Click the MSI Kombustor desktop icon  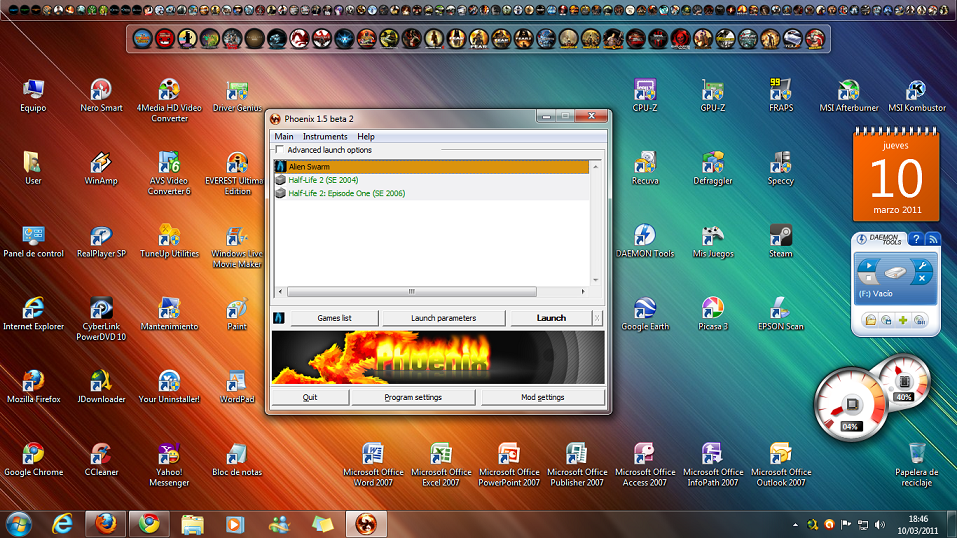point(917,95)
